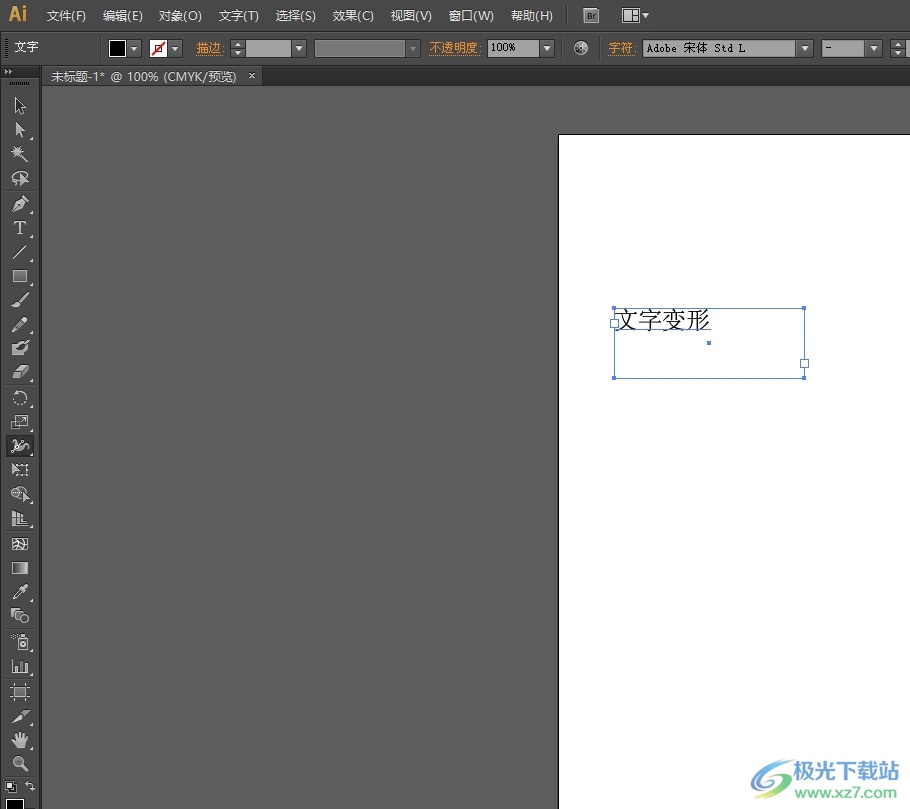Open the fill color dropdown arrow

point(134,48)
